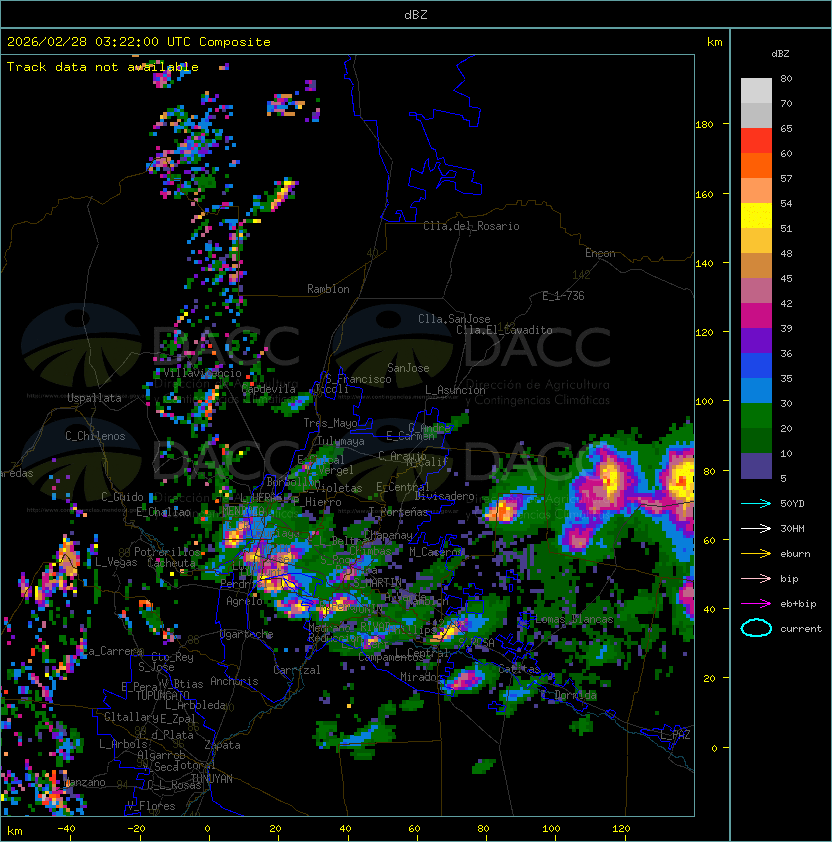Image resolution: width=832 pixels, height=842 pixels.
Task: Click the 'Carrizal' map label
Action: [x=297, y=670]
